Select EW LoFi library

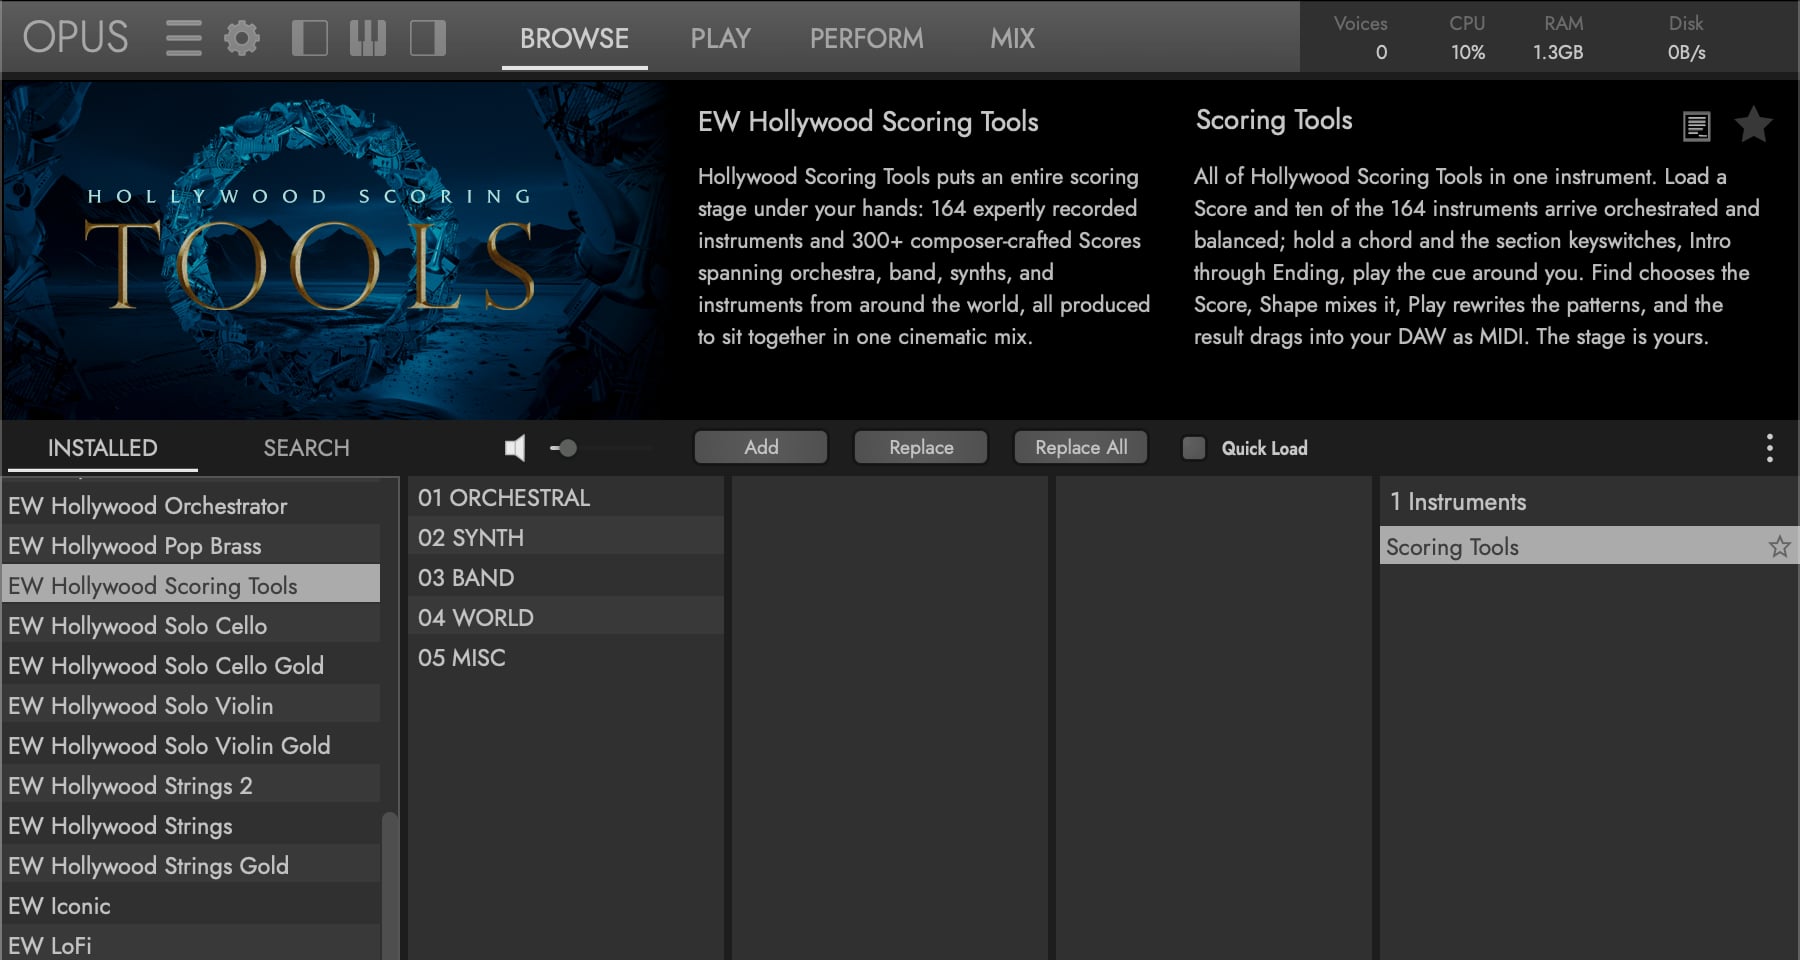click(x=191, y=944)
